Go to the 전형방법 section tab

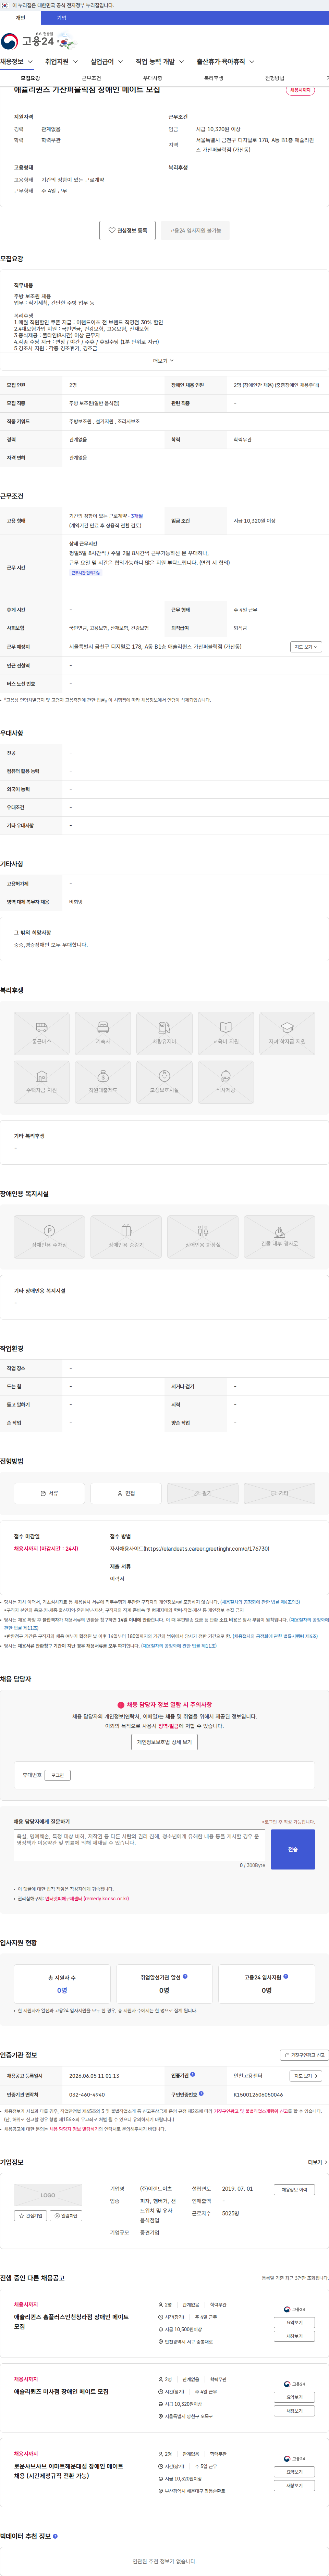pos(274,78)
